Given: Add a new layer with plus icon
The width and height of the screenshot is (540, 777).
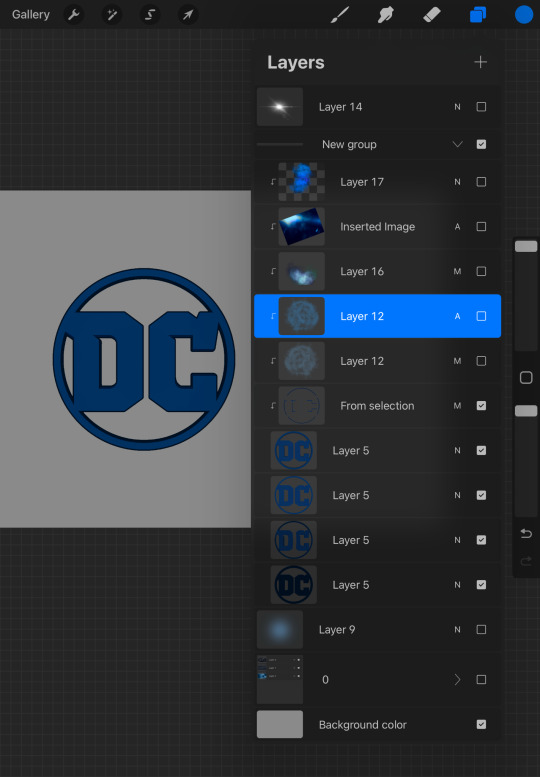Looking at the screenshot, I should (x=481, y=62).
